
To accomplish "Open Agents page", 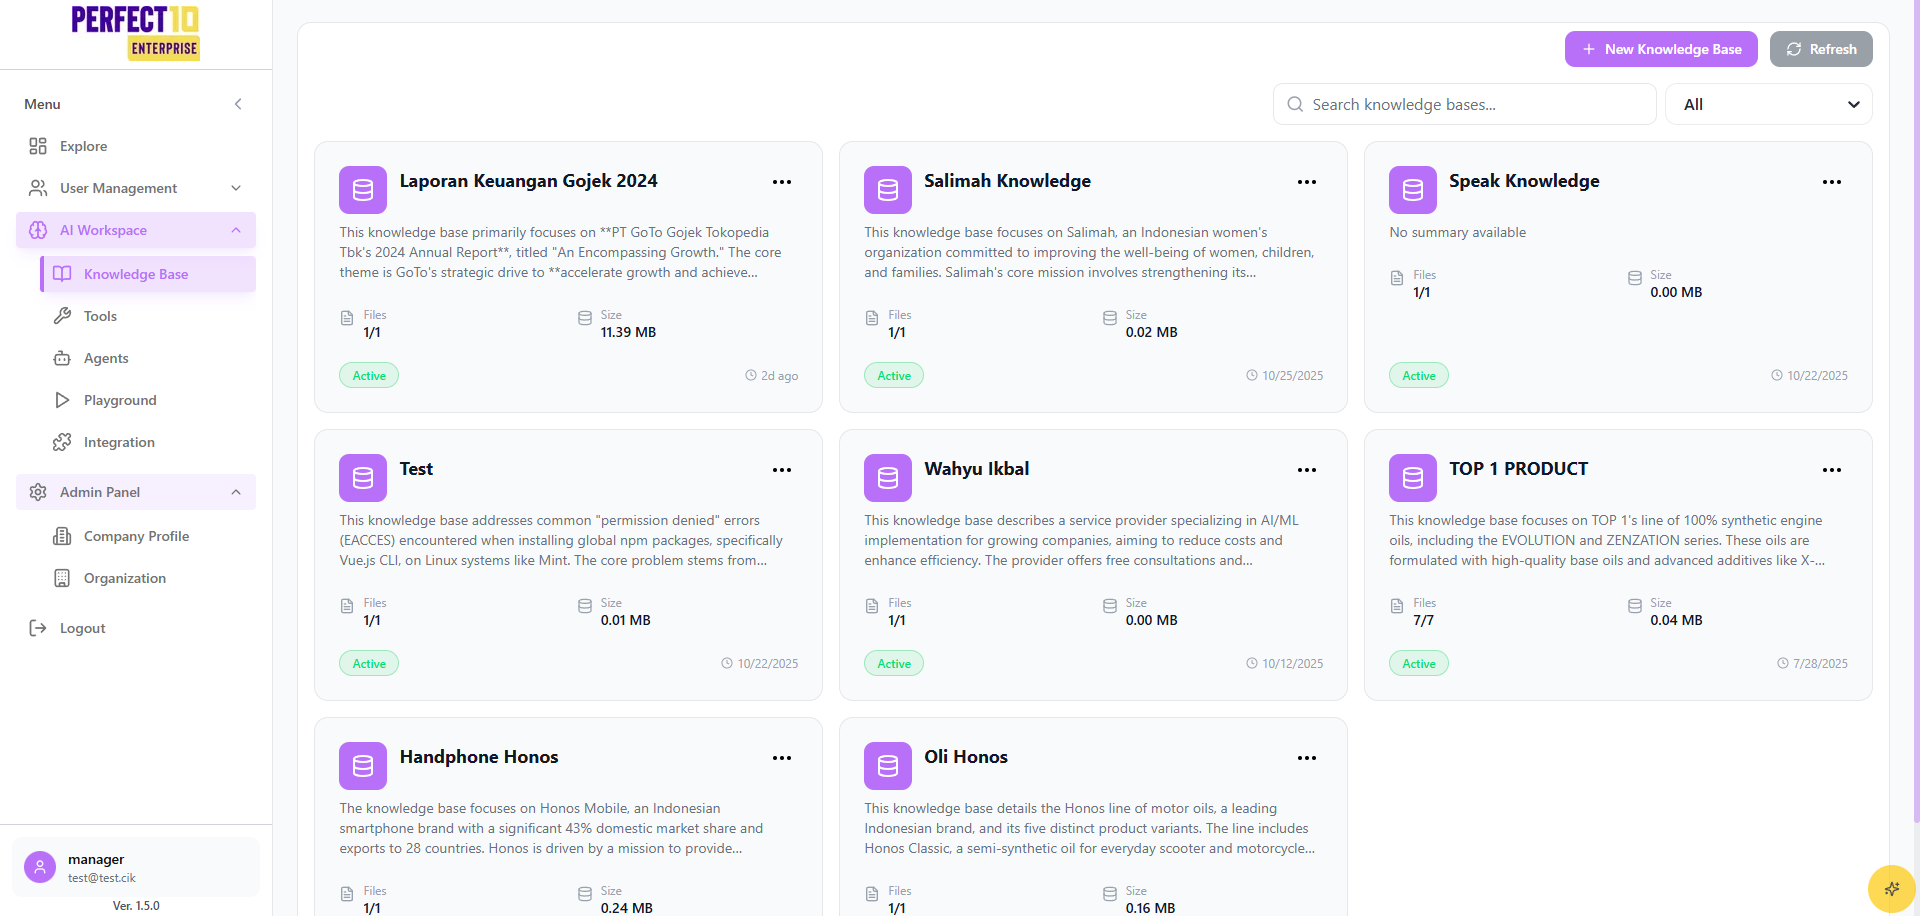I will pyautogui.click(x=148, y=358).
